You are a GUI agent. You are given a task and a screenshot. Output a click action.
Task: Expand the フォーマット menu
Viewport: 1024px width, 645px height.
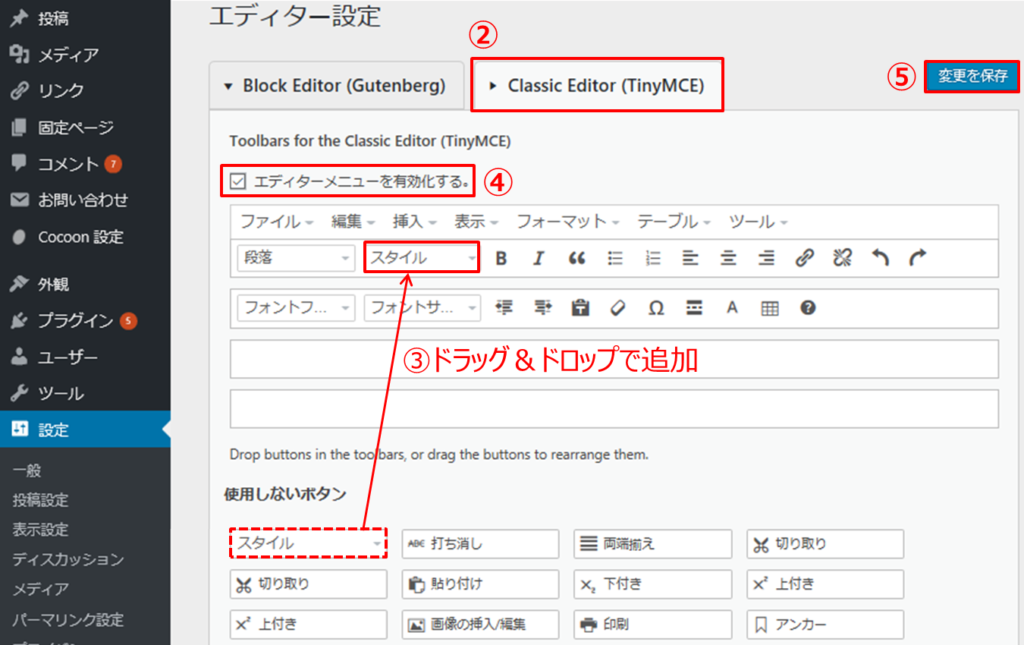(x=567, y=221)
